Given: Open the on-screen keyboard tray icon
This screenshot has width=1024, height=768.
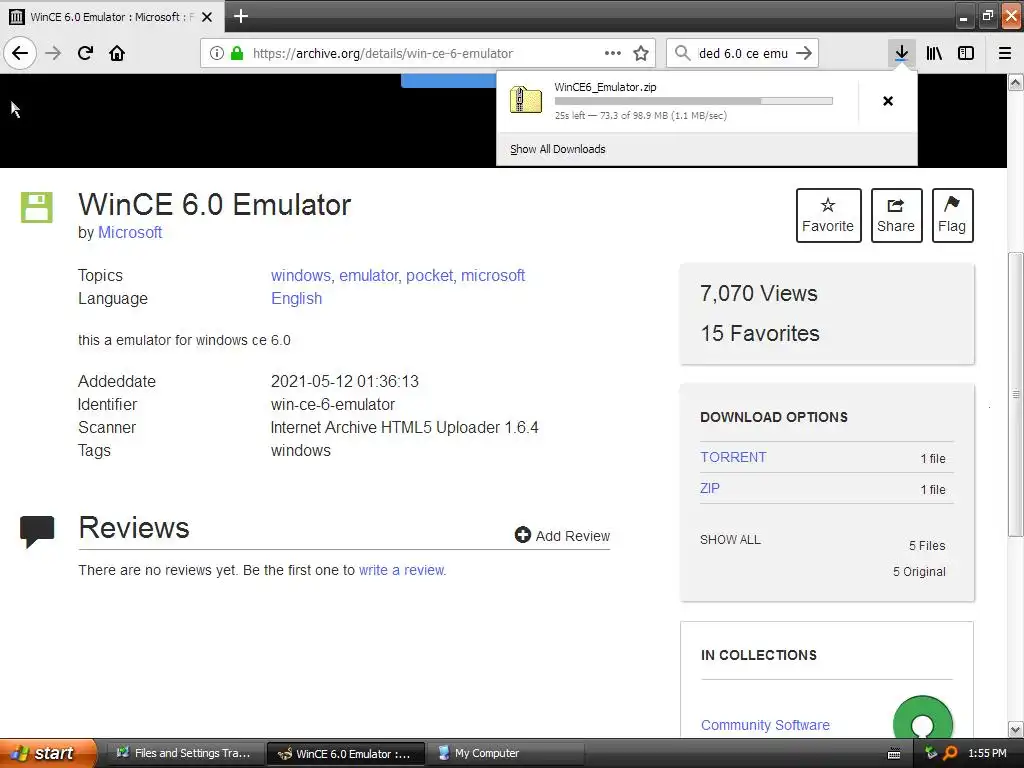Looking at the screenshot, I should click(894, 754).
